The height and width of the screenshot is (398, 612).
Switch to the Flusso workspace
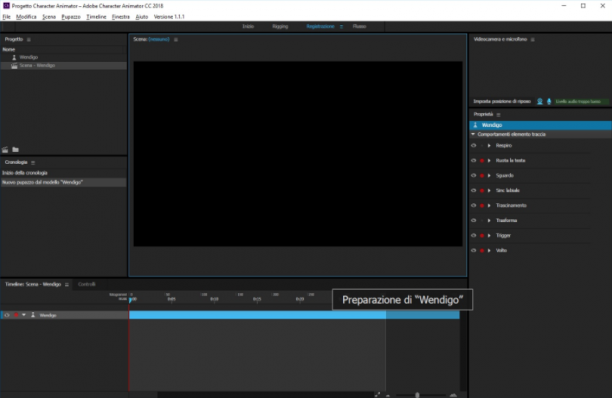359,27
